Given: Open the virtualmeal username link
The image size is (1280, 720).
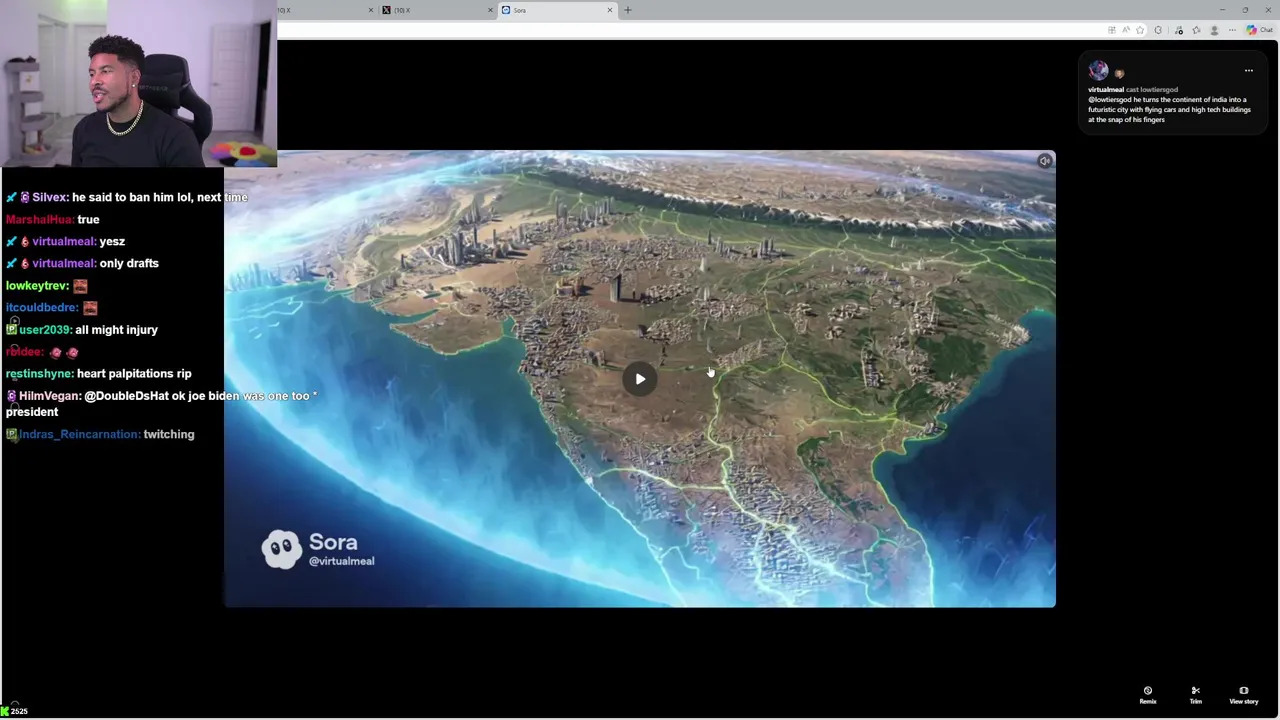Looking at the screenshot, I should point(1106,90).
